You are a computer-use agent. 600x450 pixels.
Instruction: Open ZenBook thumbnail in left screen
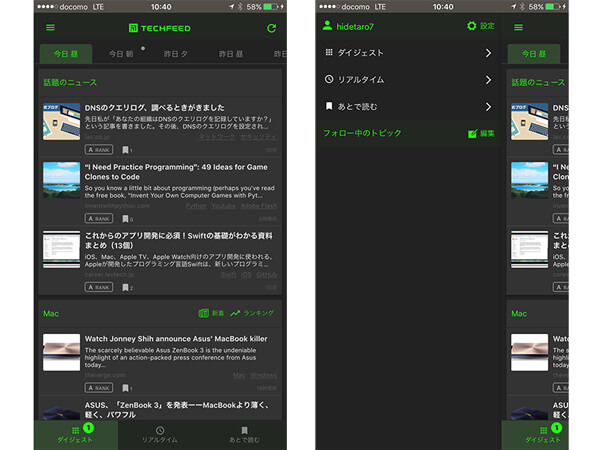tap(62, 352)
